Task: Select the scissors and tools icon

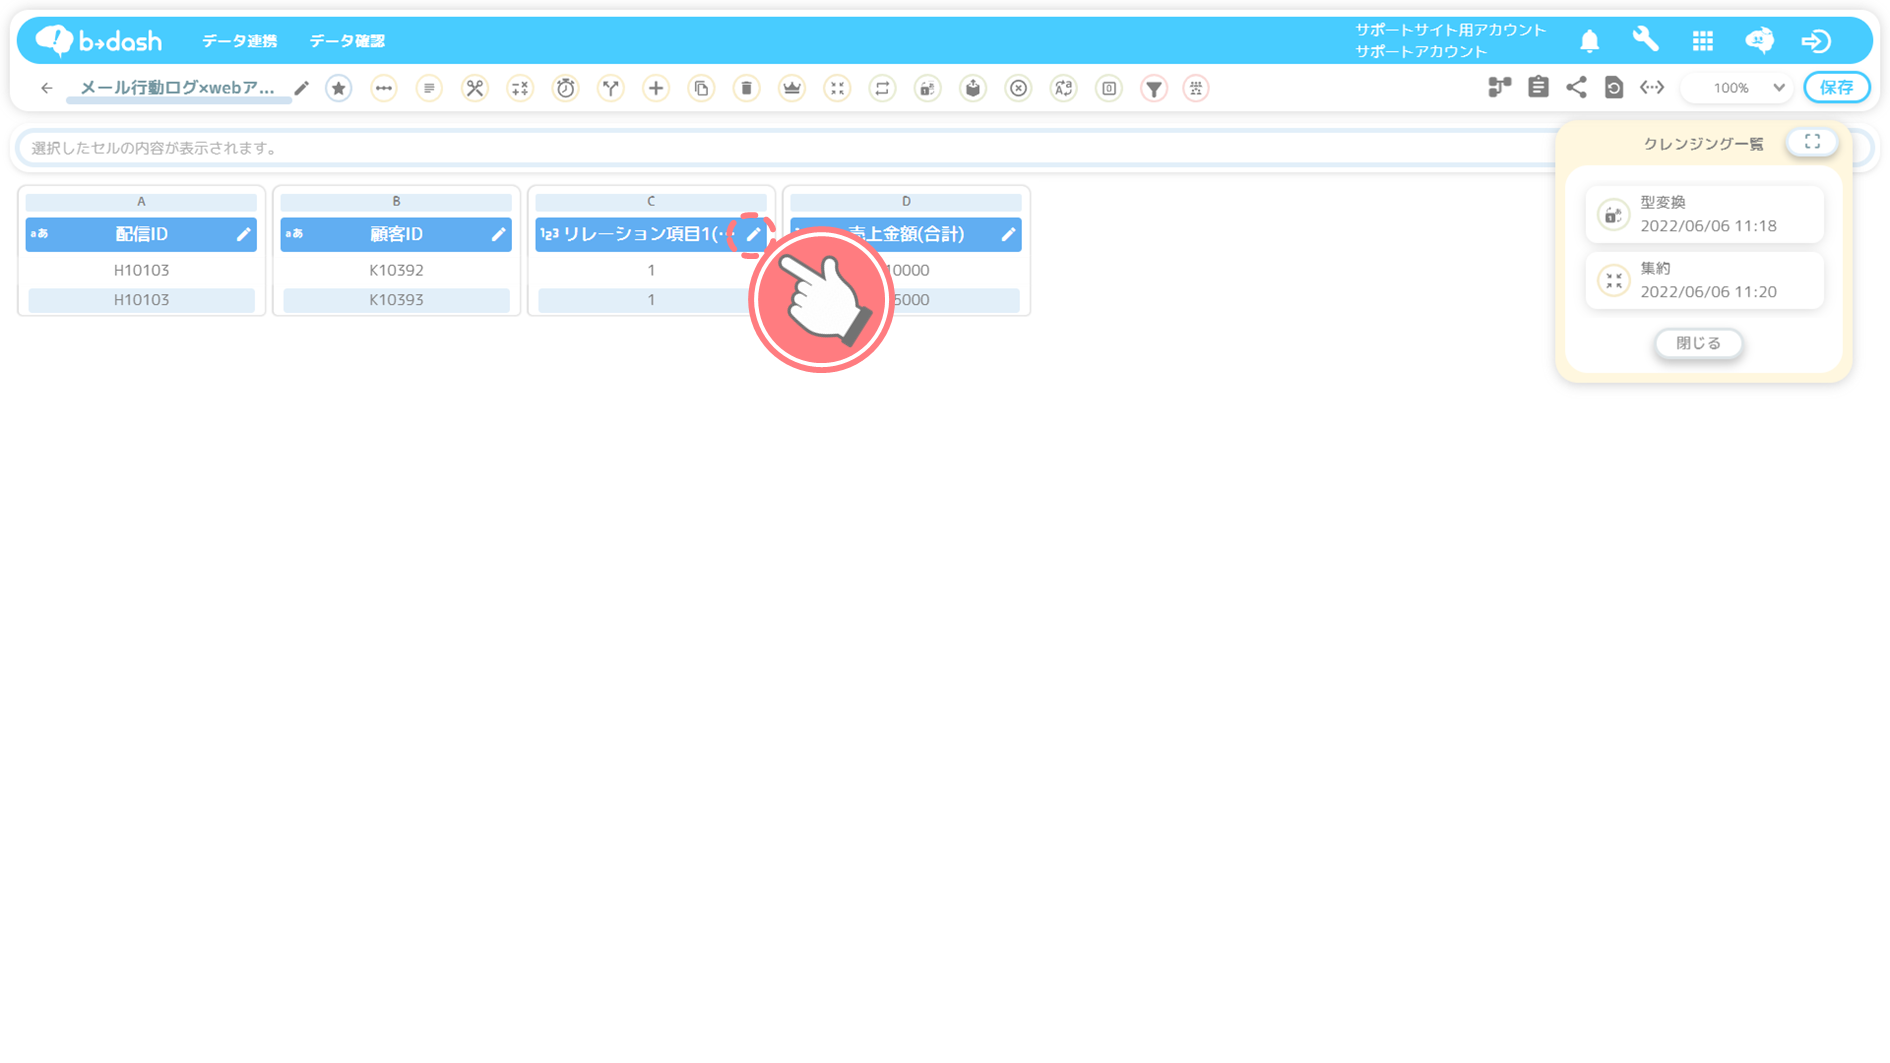Action: [475, 88]
